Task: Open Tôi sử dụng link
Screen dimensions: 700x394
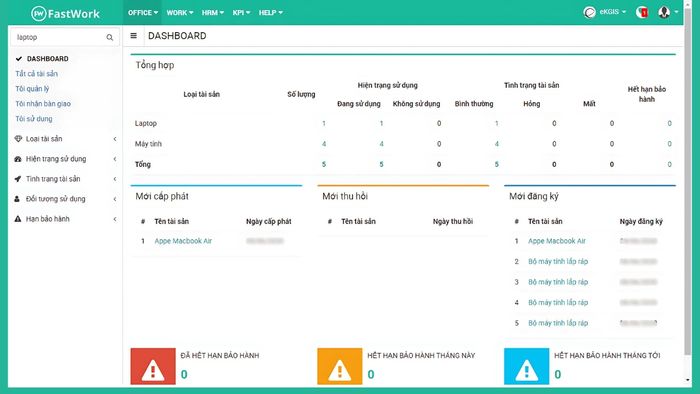Action: pos(33,119)
